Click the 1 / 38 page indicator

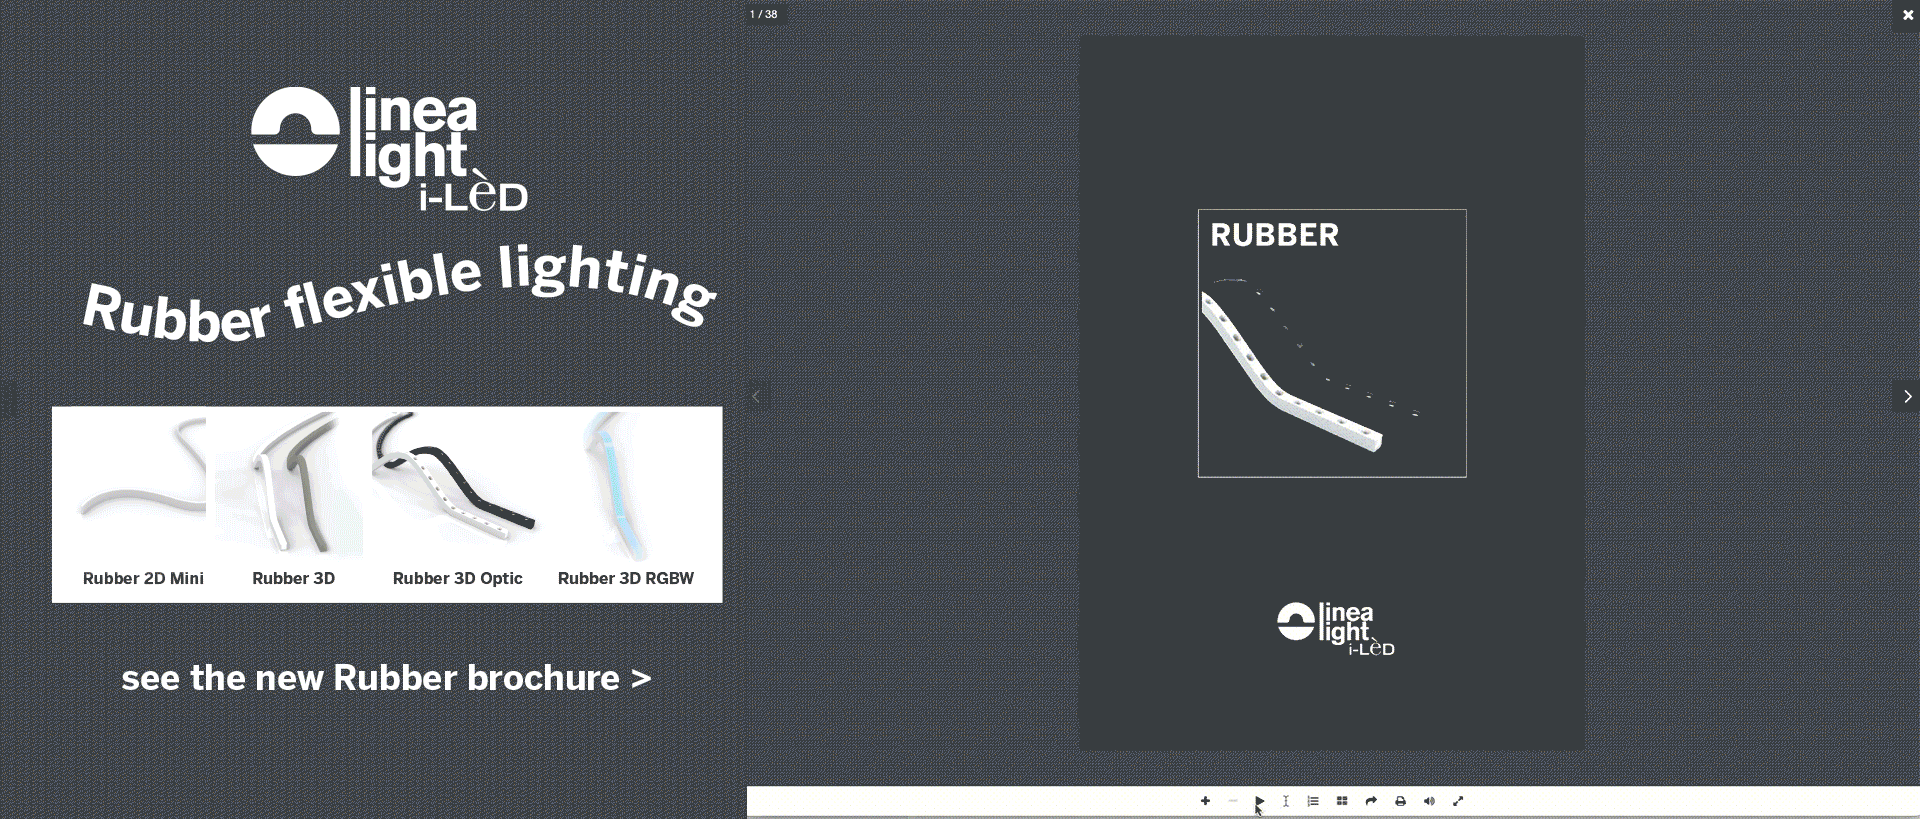(x=764, y=15)
